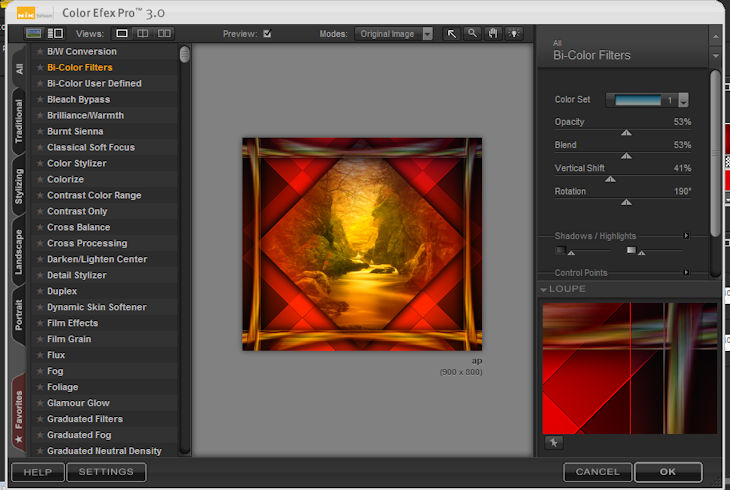Switch to split preview view
The width and height of the screenshot is (730, 490).
pyautogui.click(x=143, y=33)
